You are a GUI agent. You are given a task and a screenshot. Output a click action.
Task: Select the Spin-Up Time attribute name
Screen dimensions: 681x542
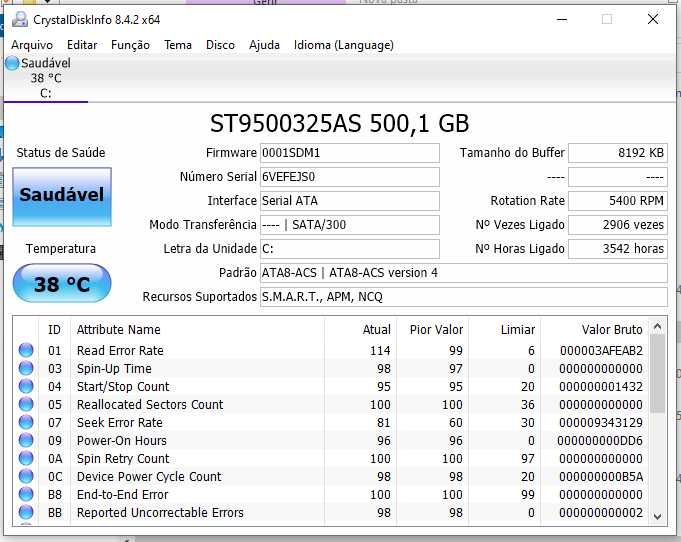pyautogui.click(x=114, y=369)
